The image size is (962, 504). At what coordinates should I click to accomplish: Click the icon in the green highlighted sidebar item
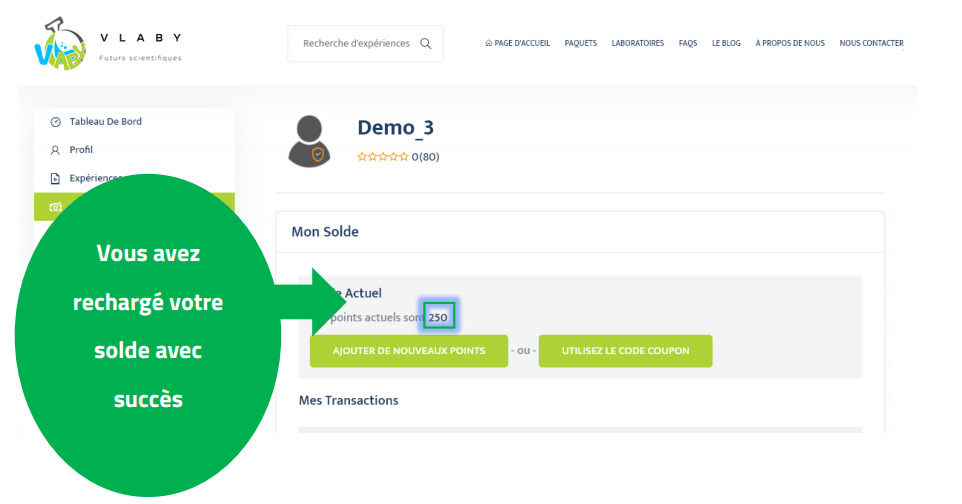tap(56, 207)
